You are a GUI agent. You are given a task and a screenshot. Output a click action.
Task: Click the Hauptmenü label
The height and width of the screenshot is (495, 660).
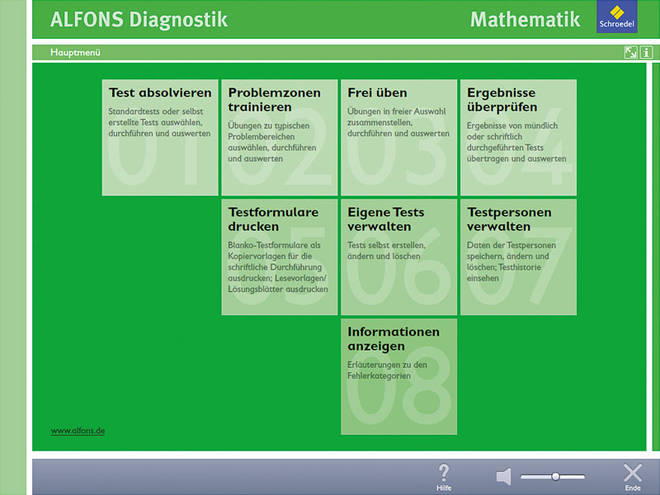(75, 53)
